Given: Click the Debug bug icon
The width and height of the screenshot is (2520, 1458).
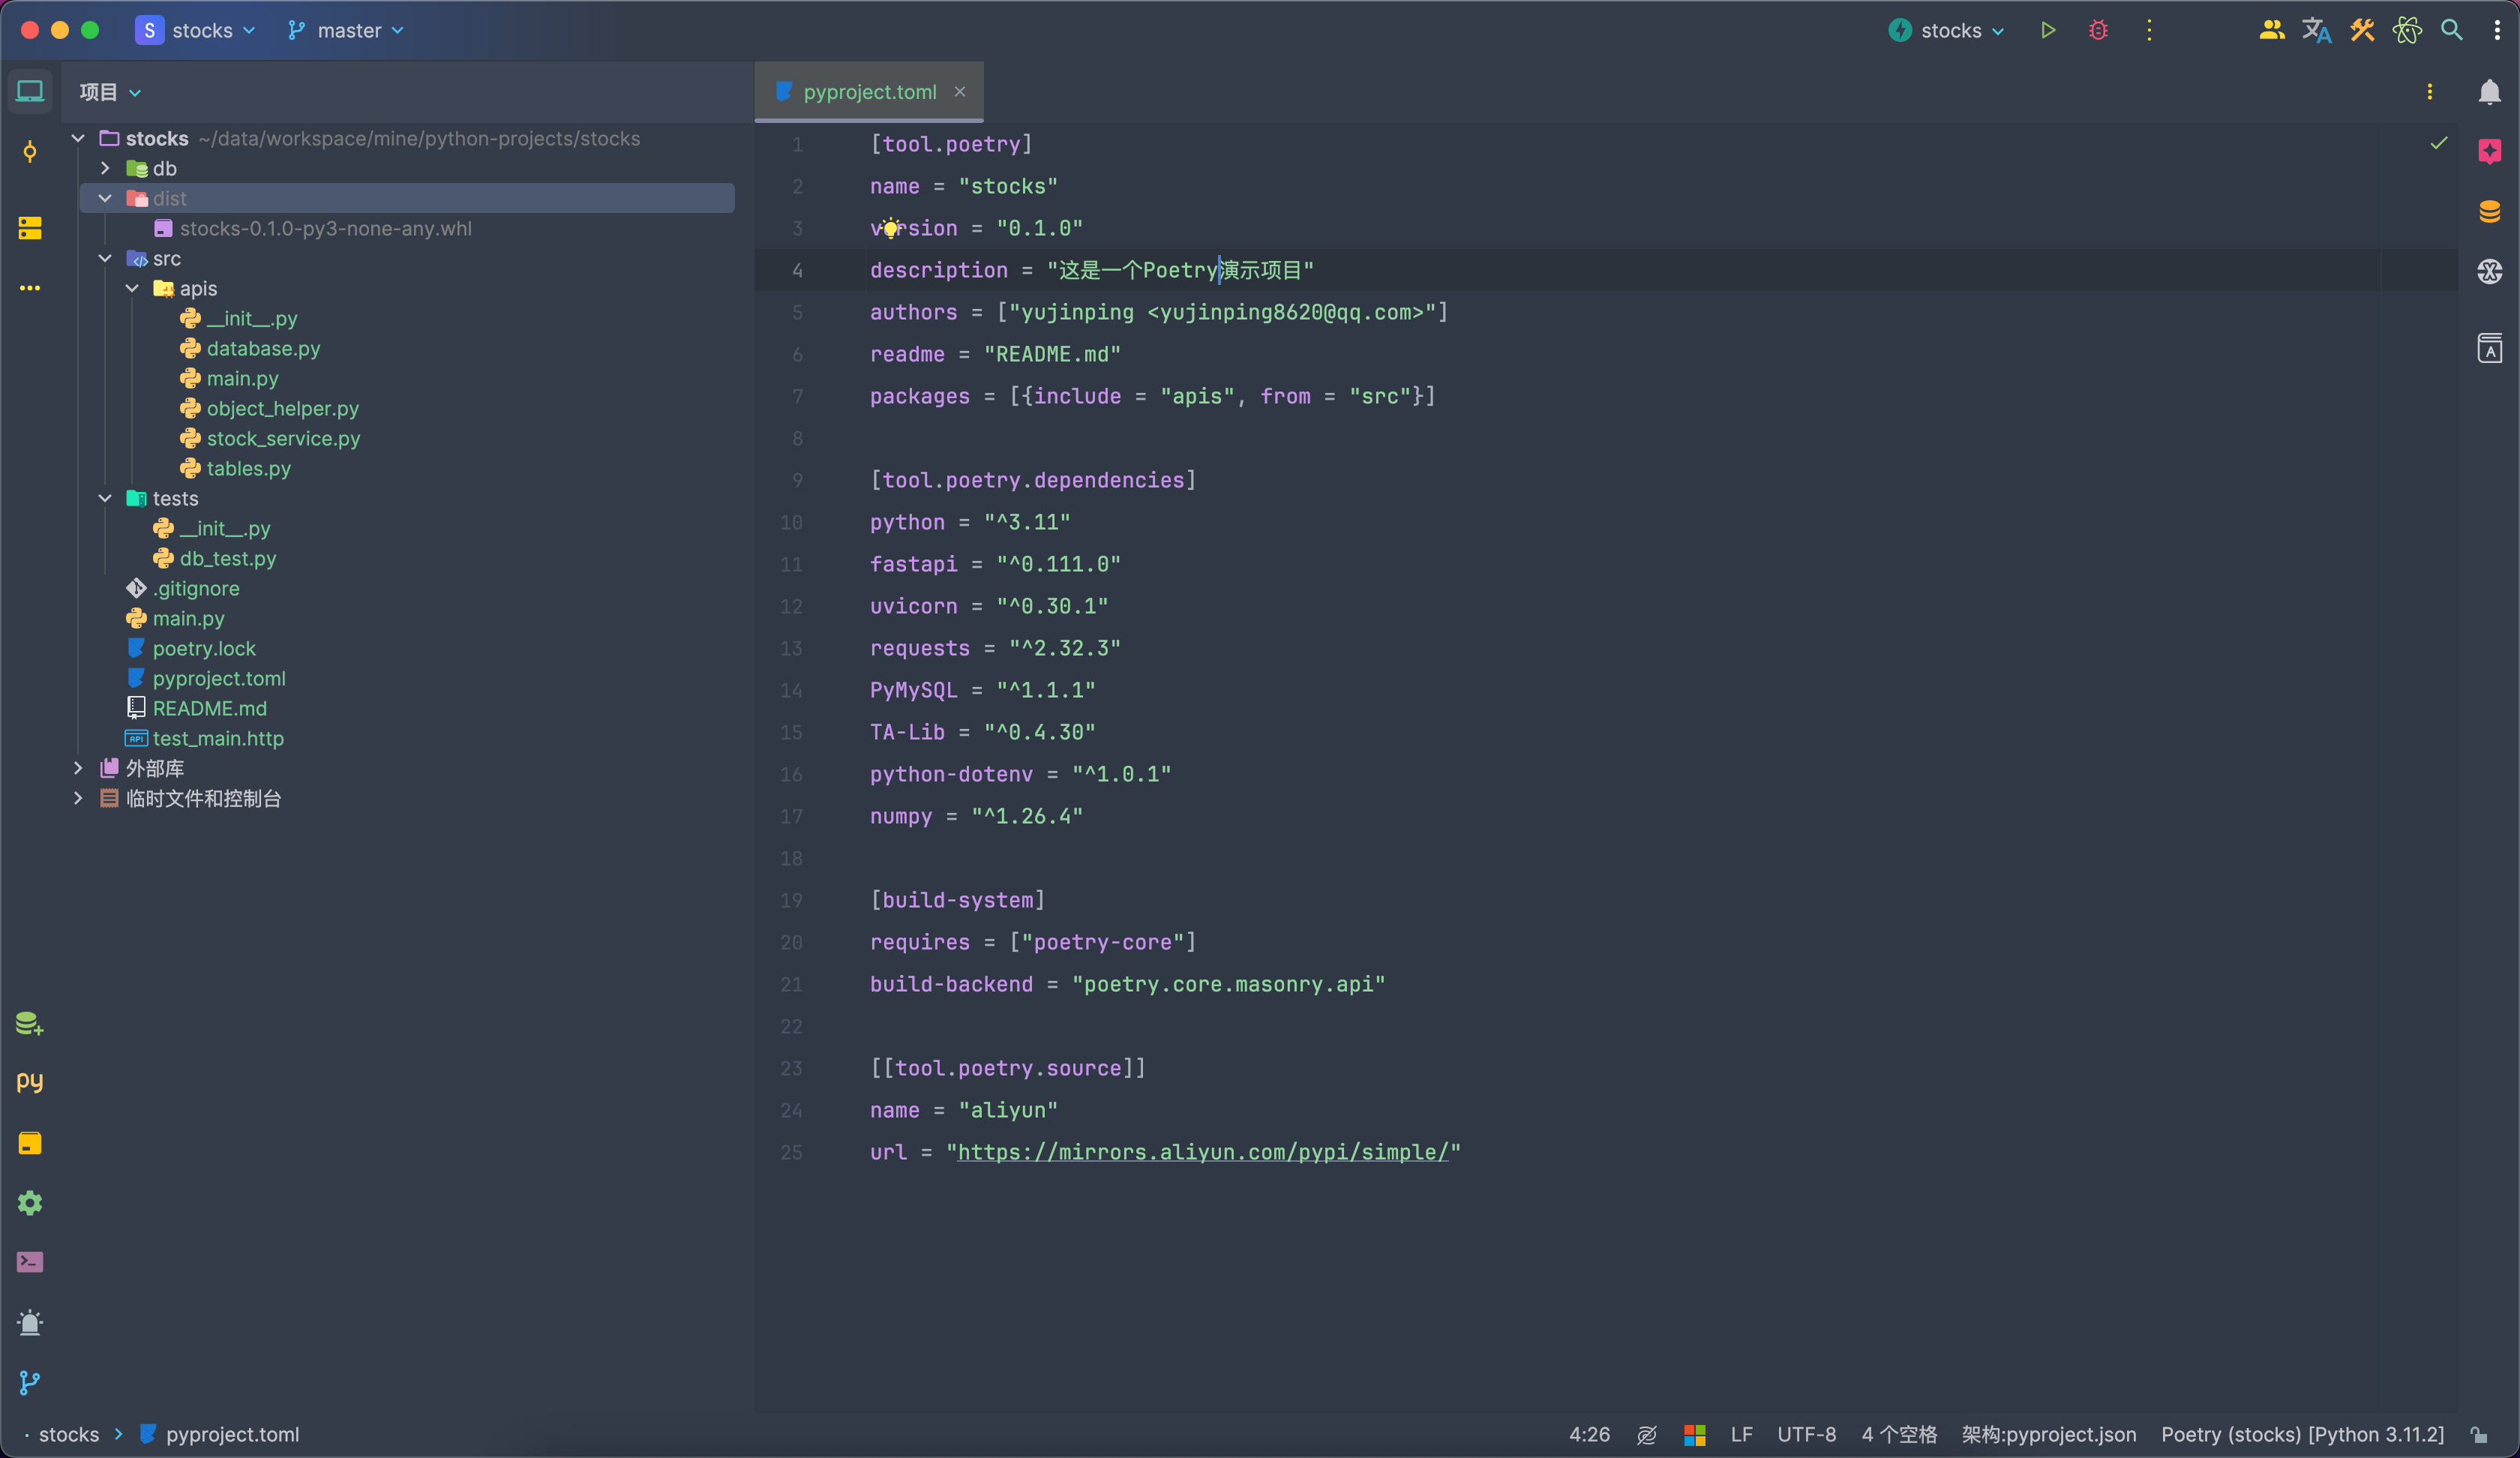Looking at the screenshot, I should [x=2098, y=30].
